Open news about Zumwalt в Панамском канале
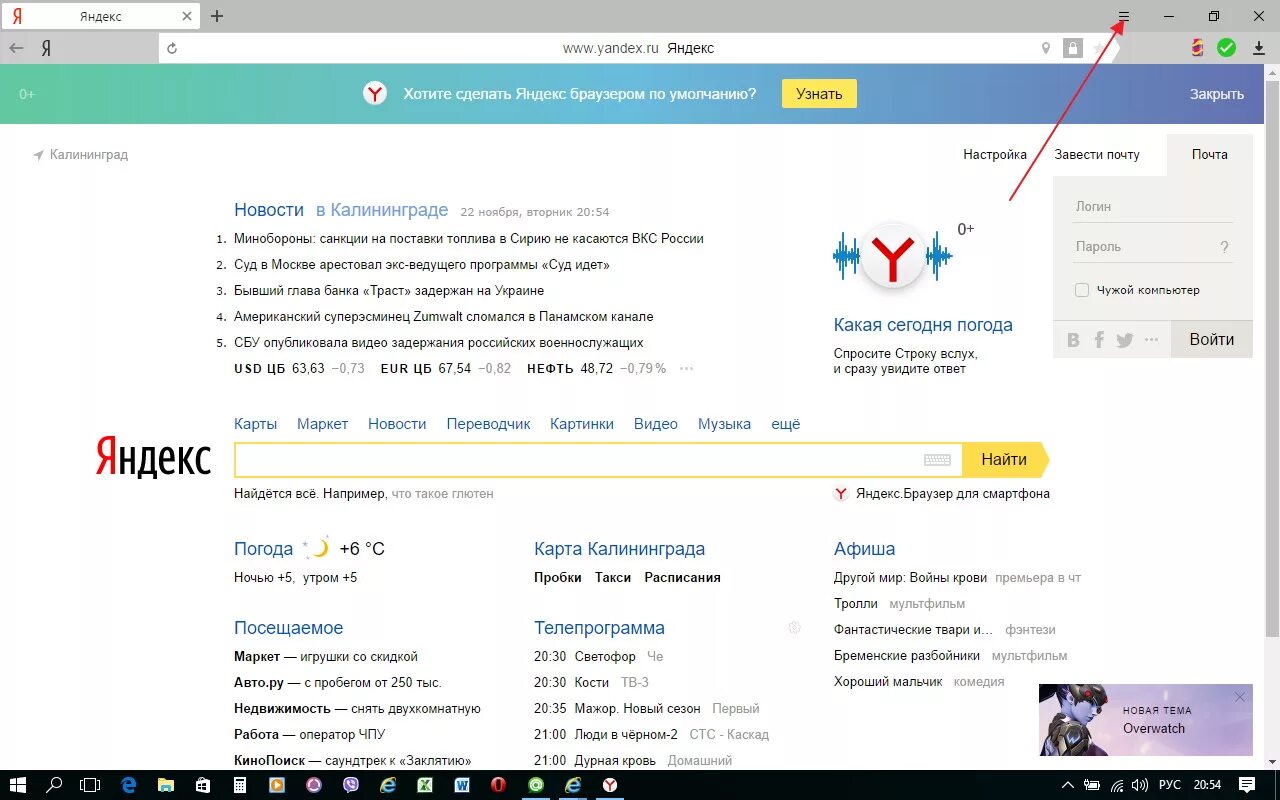Image resolution: width=1280 pixels, height=800 pixels. 444,317
